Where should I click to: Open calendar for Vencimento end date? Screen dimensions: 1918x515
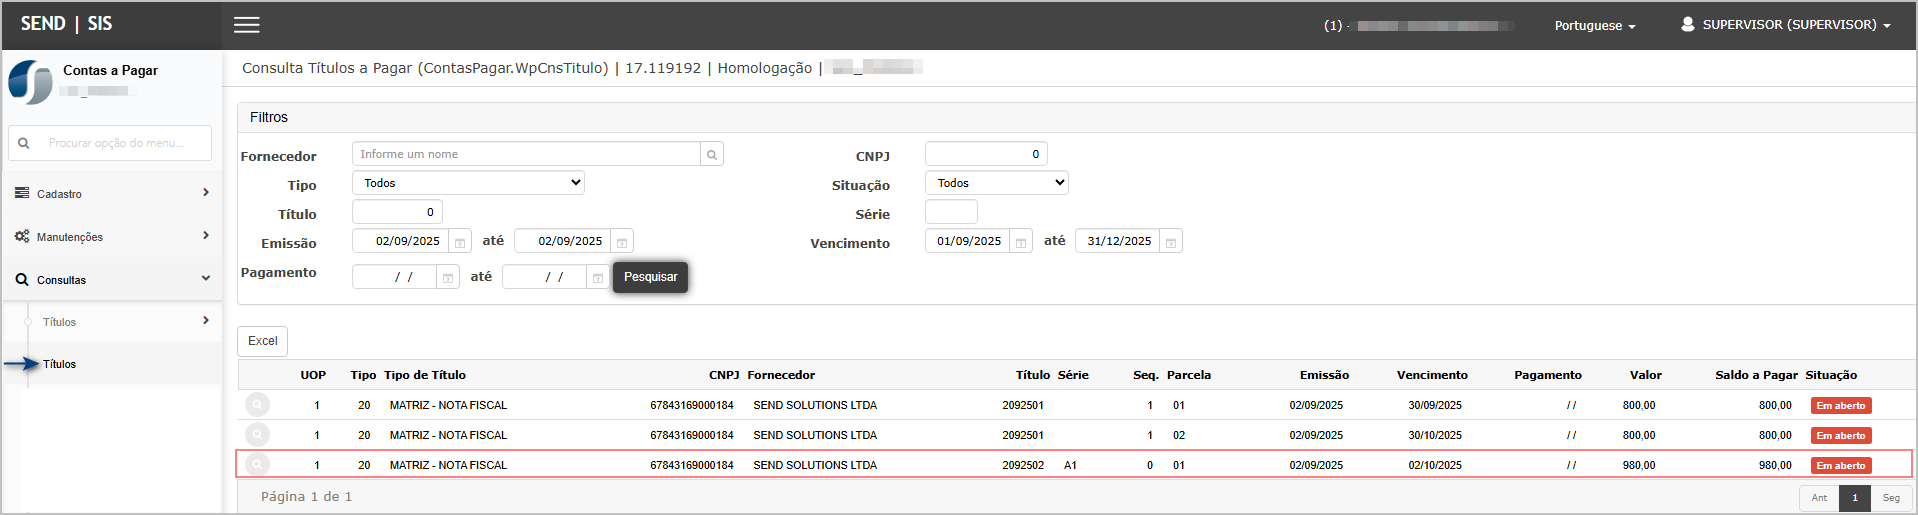1171,242
